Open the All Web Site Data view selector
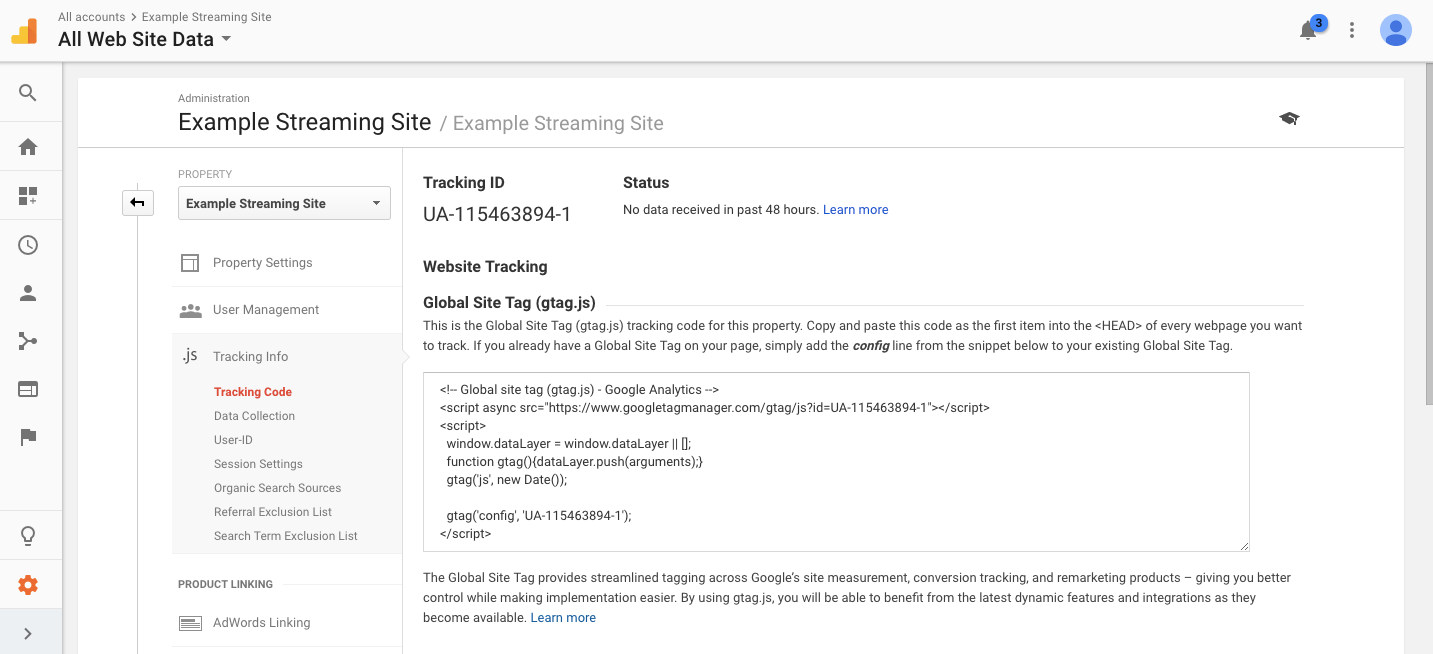The image size is (1433, 654). pos(145,39)
